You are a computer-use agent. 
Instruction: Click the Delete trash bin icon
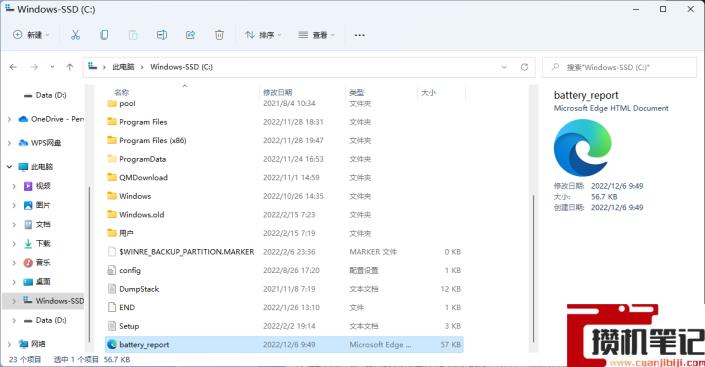coord(219,35)
